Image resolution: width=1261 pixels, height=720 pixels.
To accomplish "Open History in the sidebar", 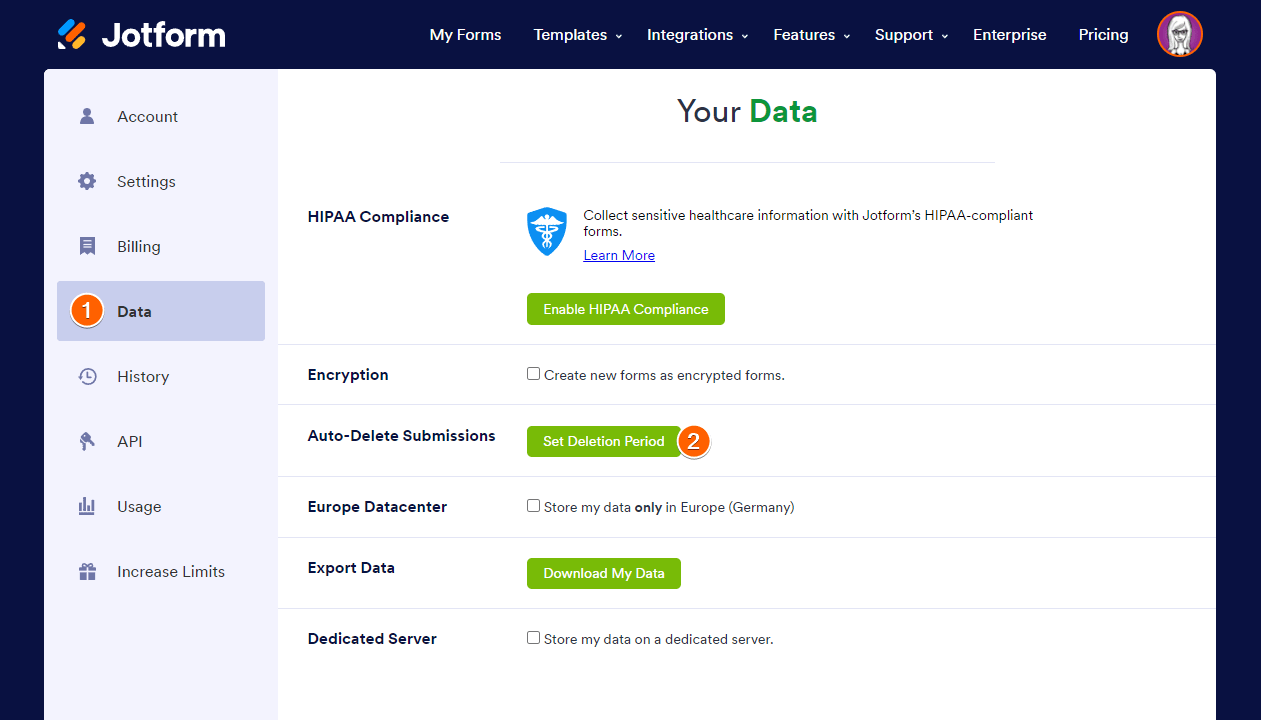I will (161, 376).
